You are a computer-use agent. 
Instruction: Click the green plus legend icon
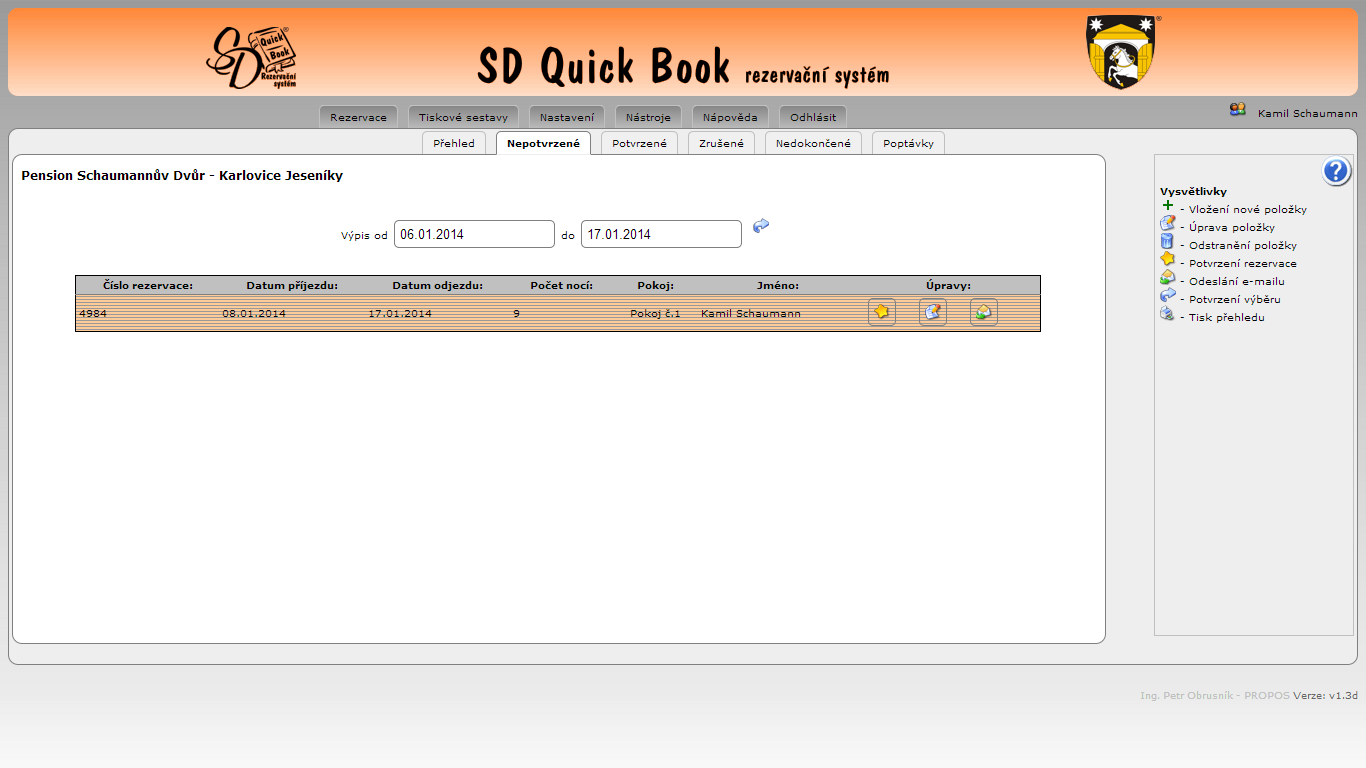pos(1167,205)
